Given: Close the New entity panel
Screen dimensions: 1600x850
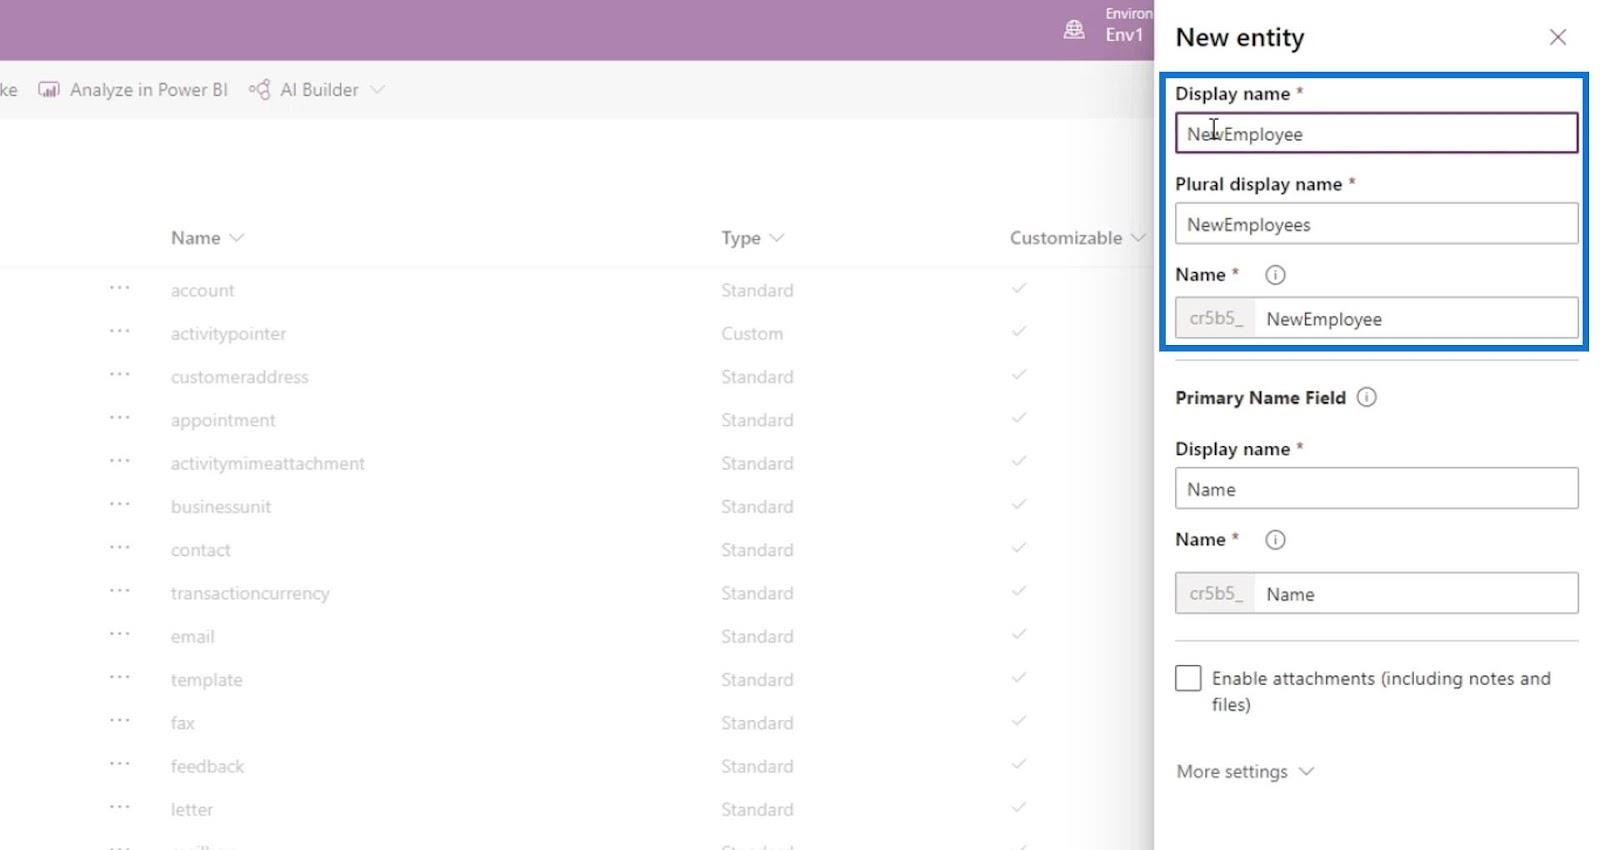Looking at the screenshot, I should (x=1558, y=37).
